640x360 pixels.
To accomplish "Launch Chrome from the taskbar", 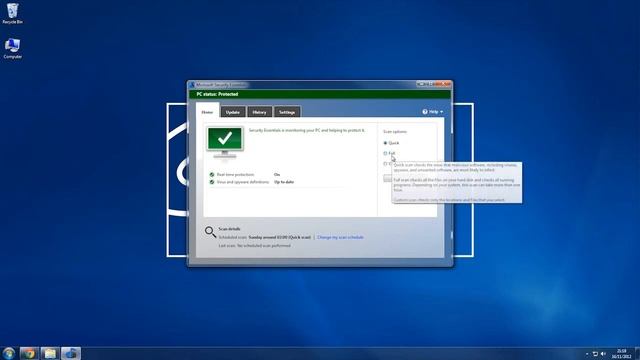I will point(29,353).
